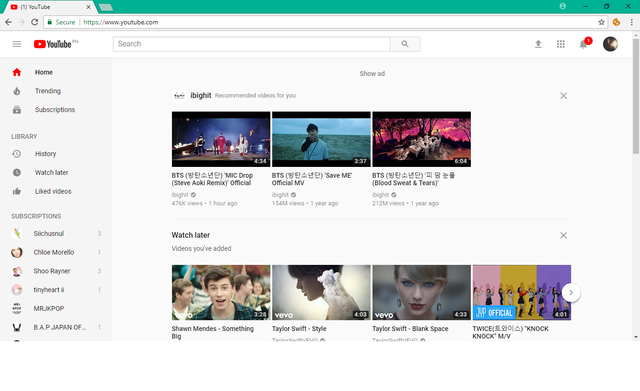The width and height of the screenshot is (640, 391).
Task: Open the notifications bell
Action: 584,44
